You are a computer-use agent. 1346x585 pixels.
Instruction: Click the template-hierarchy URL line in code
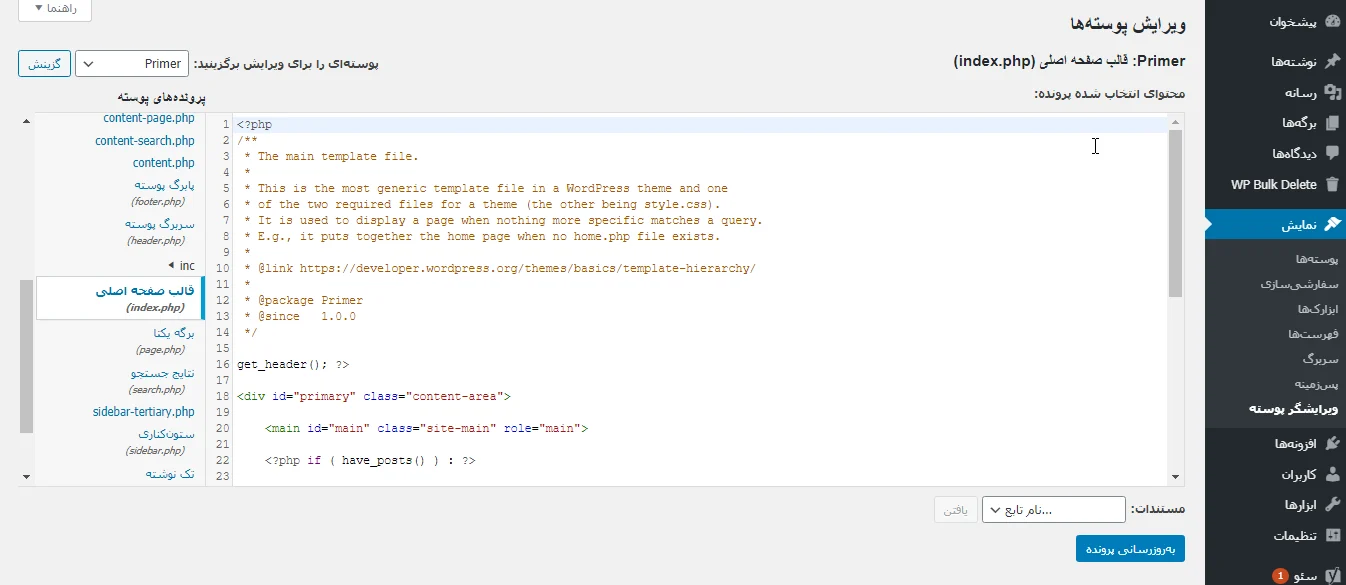[500, 269]
